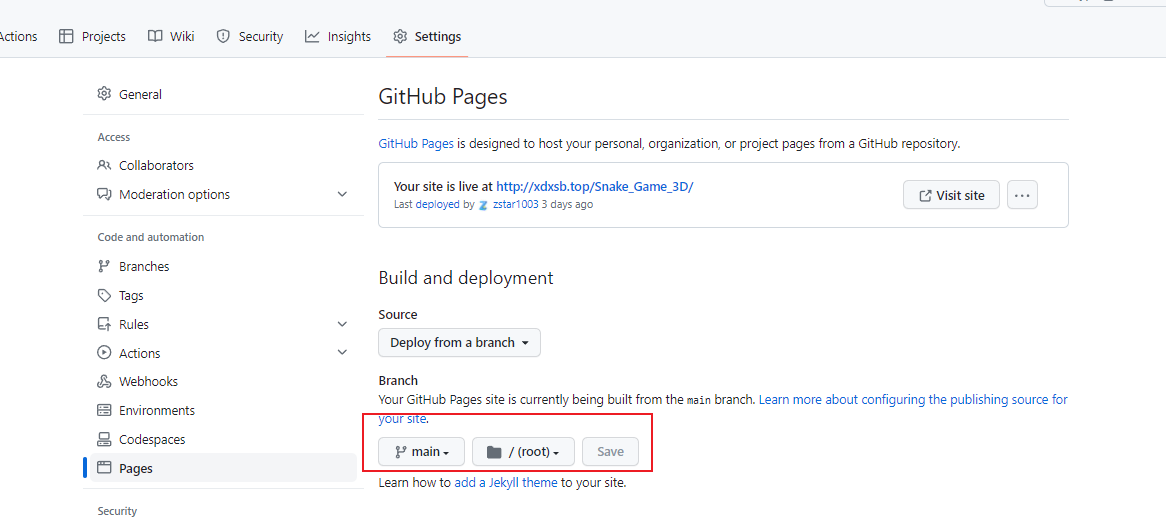Screen dimensions: 1166x518
Task: Open the Insights tab
Action: click(x=338, y=36)
